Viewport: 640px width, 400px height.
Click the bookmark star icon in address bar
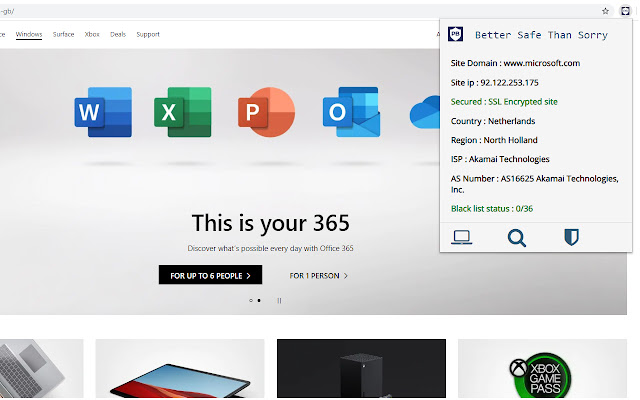pos(605,11)
